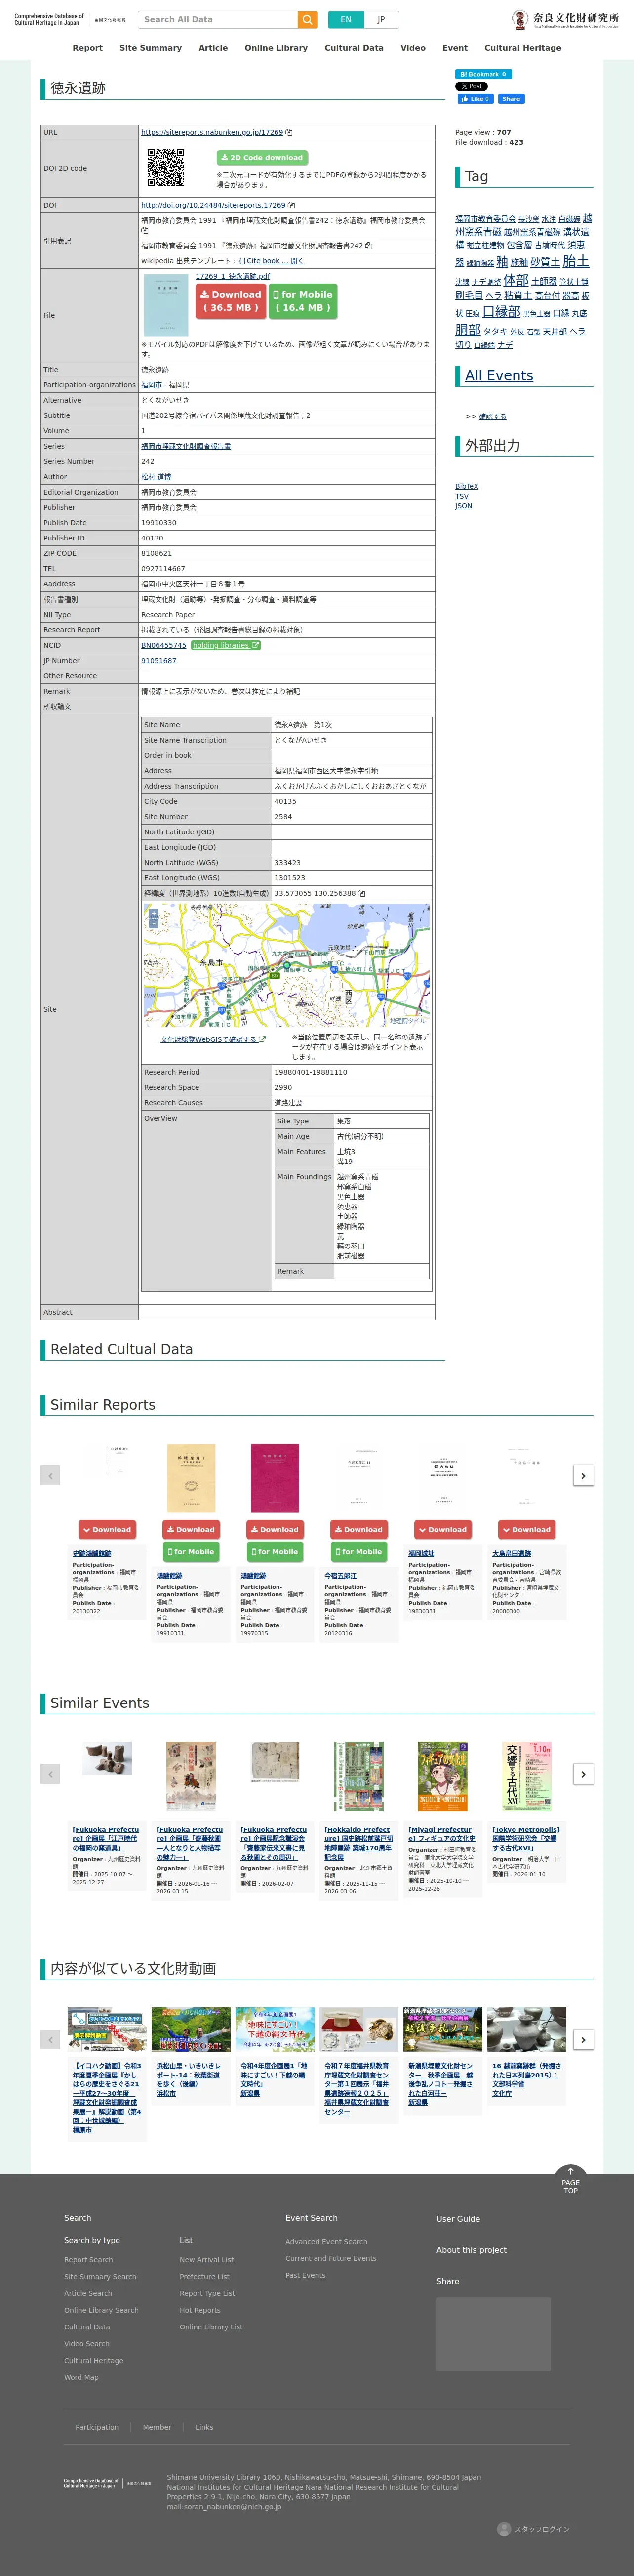Next arrow in cultural property videos carousel

pyautogui.click(x=583, y=2039)
